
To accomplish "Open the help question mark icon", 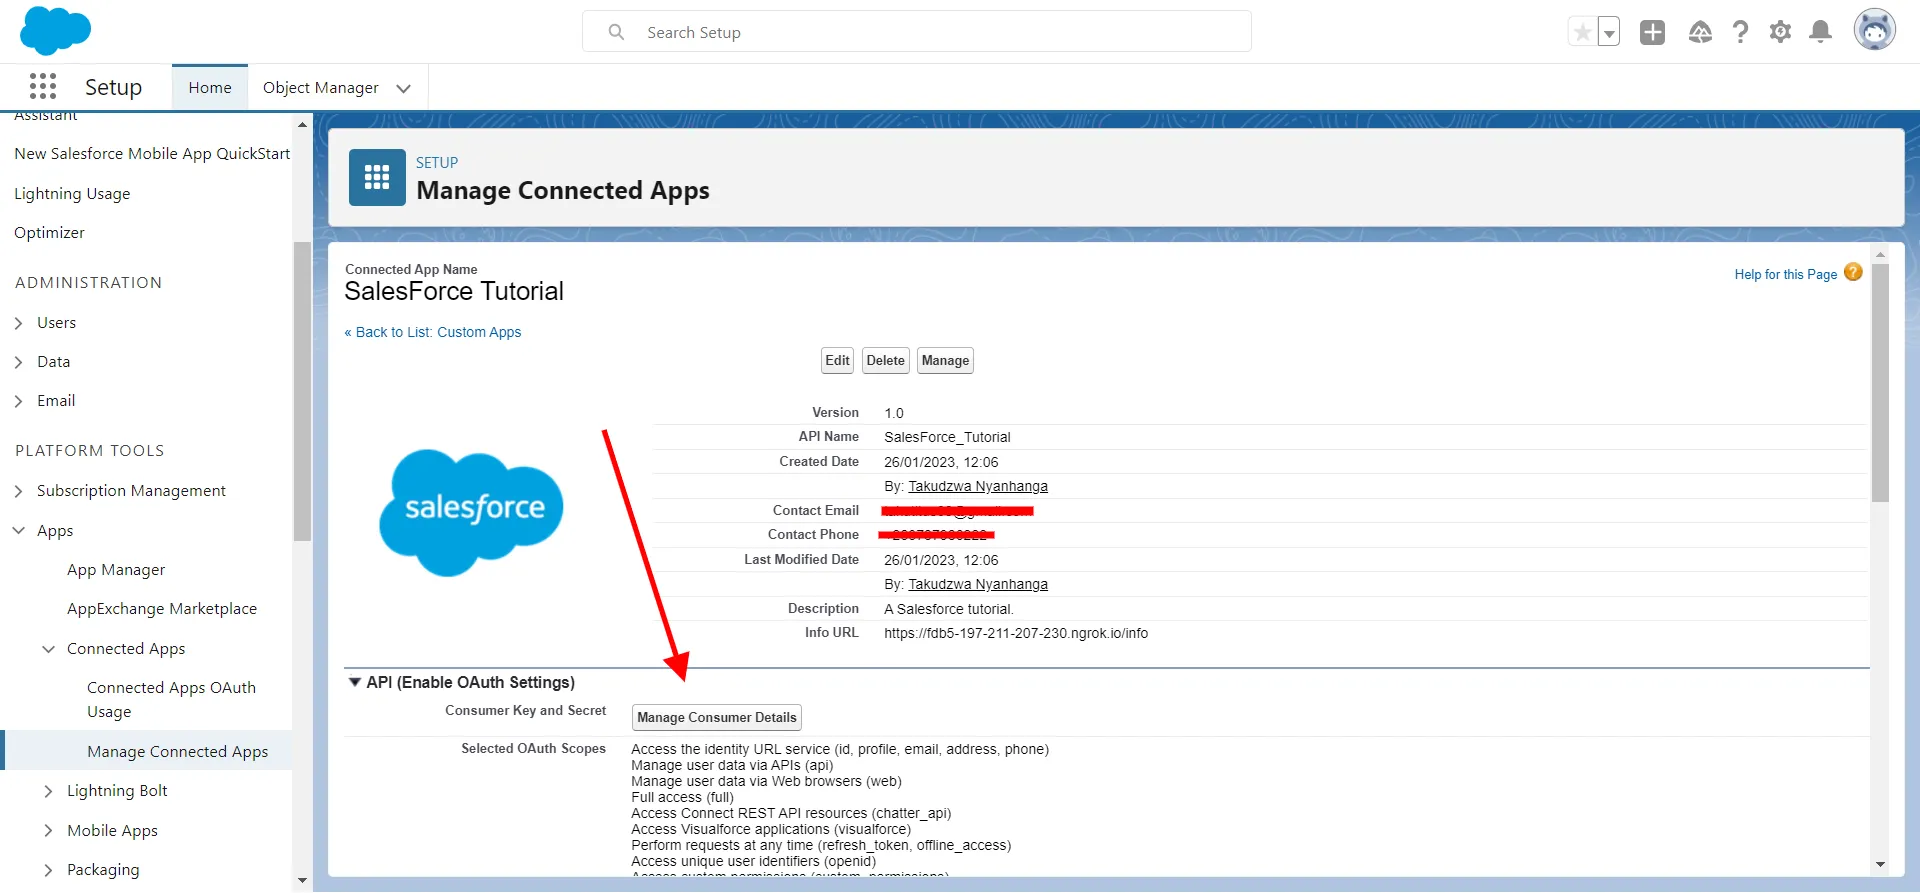I will [x=1741, y=32].
